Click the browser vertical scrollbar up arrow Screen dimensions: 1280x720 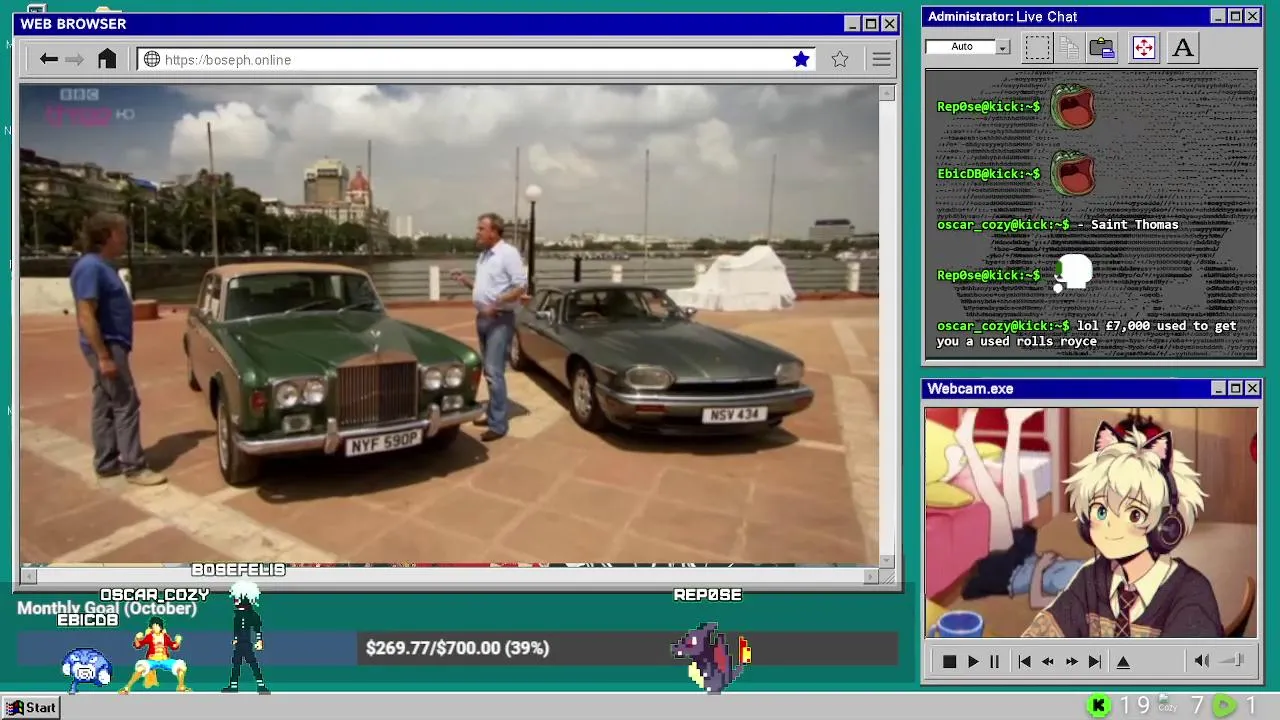click(886, 93)
